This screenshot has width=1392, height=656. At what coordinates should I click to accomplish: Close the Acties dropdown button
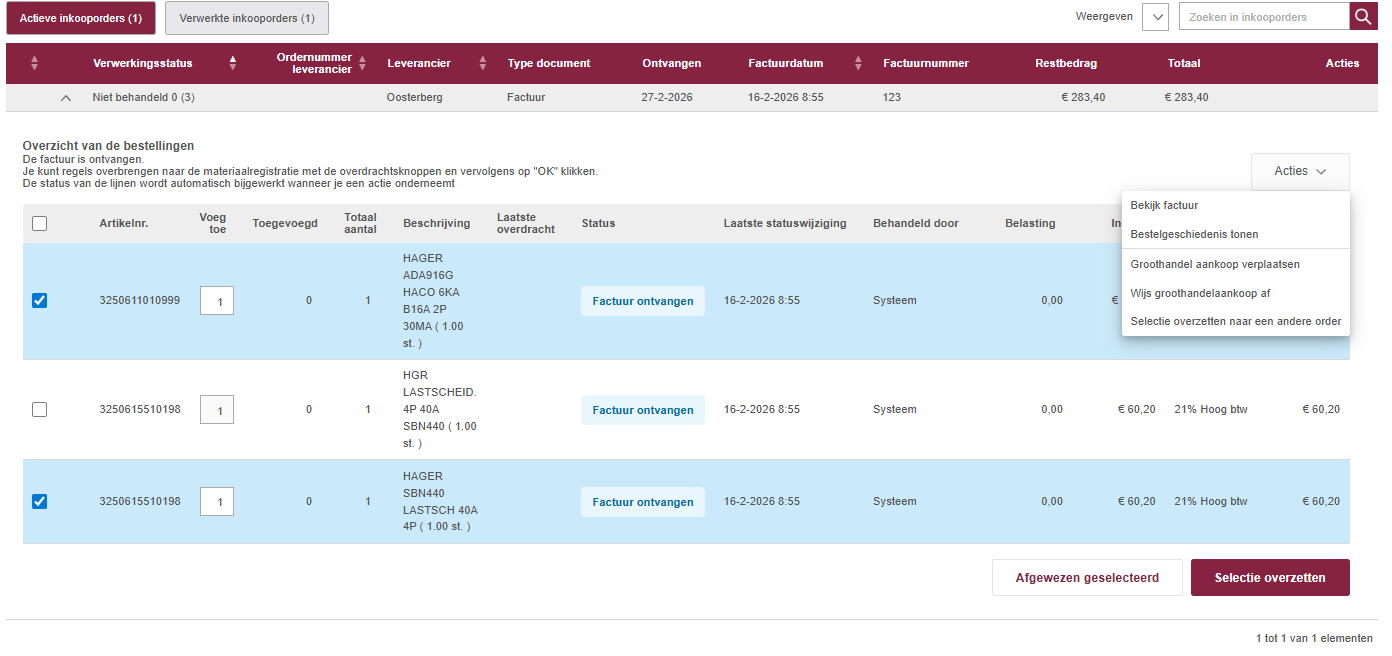1299,171
